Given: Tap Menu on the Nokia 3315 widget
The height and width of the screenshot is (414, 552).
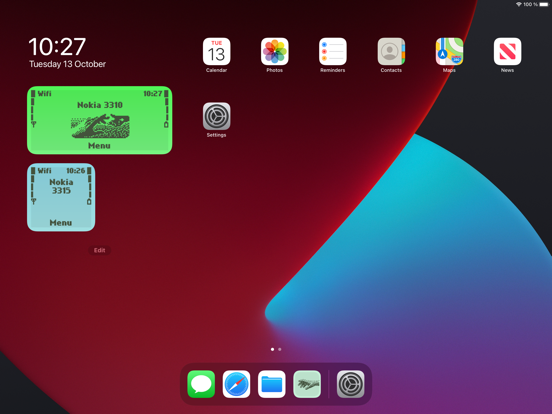Looking at the screenshot, I should pyautogui.click(x=61, y=223).
